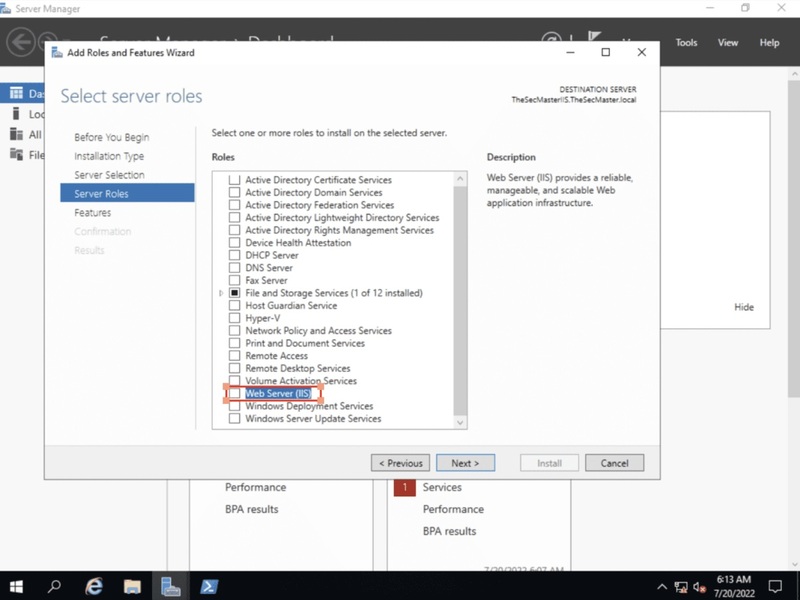The width and height of the screenshot is (800, 600).
Task: Open File Explorer from taskbar
Action: click(132, 587)
